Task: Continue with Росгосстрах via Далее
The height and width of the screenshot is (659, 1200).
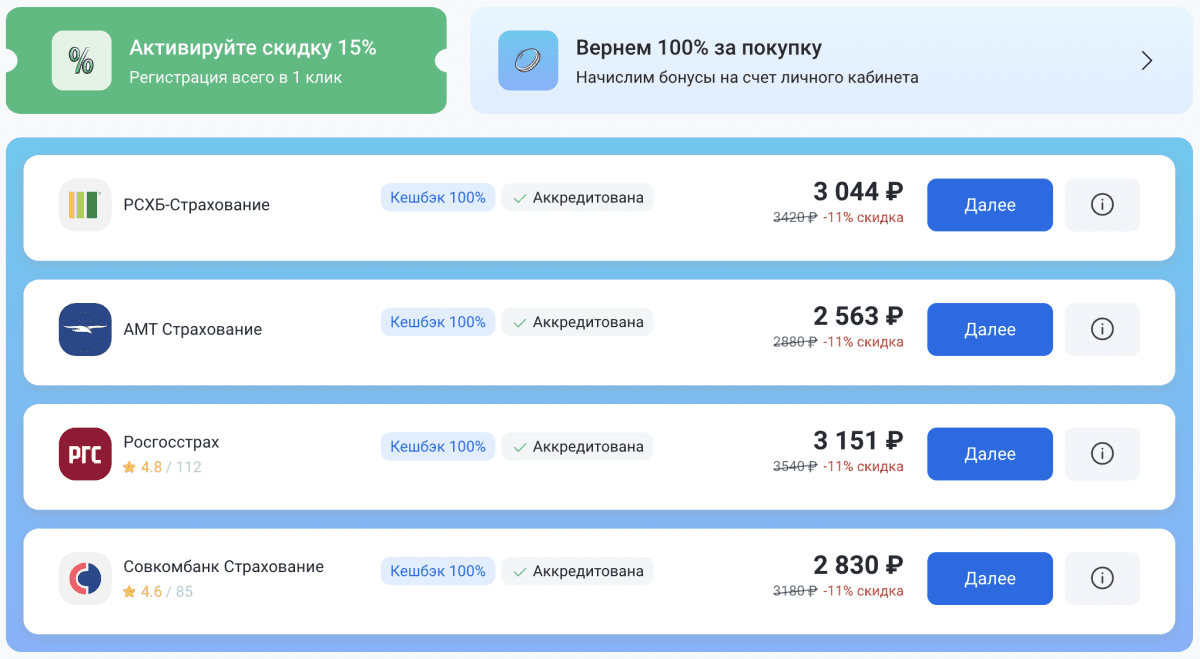Action: tap(989, 454)
